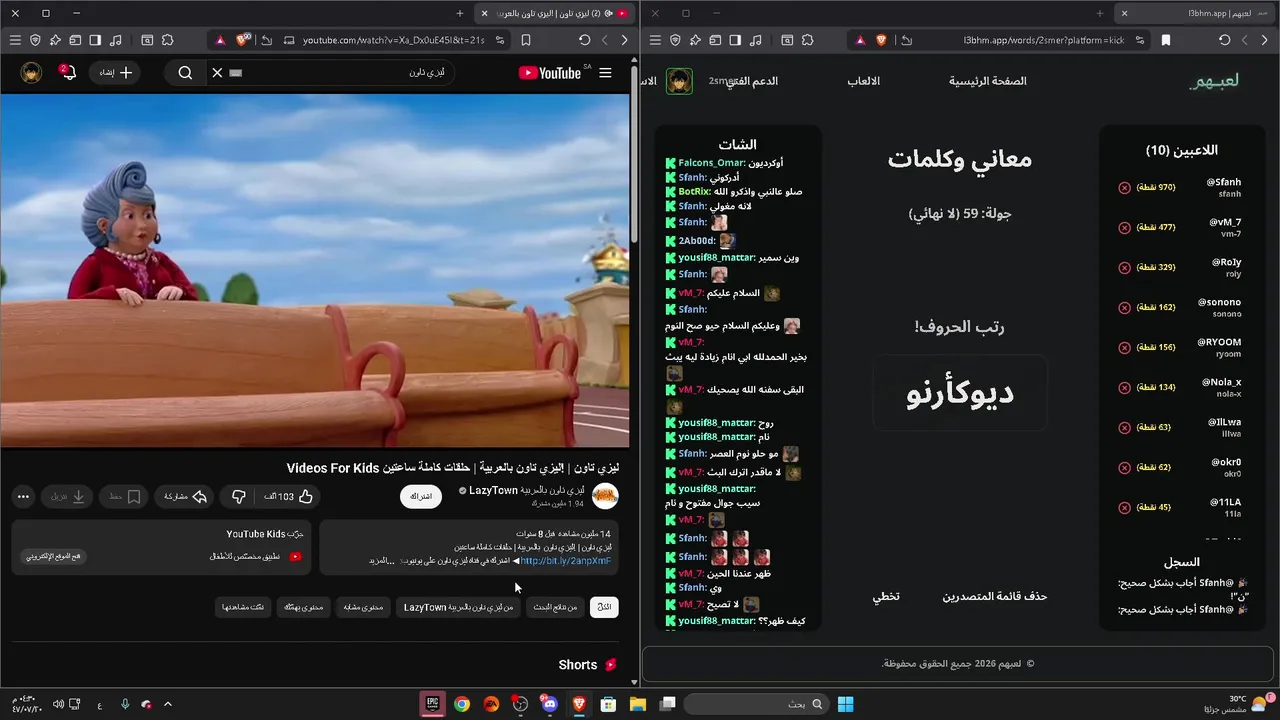Viewport: 1280px width, 720px height.
Task: Select the 'الكل' filter chip
Action: (x=604, y=607)
